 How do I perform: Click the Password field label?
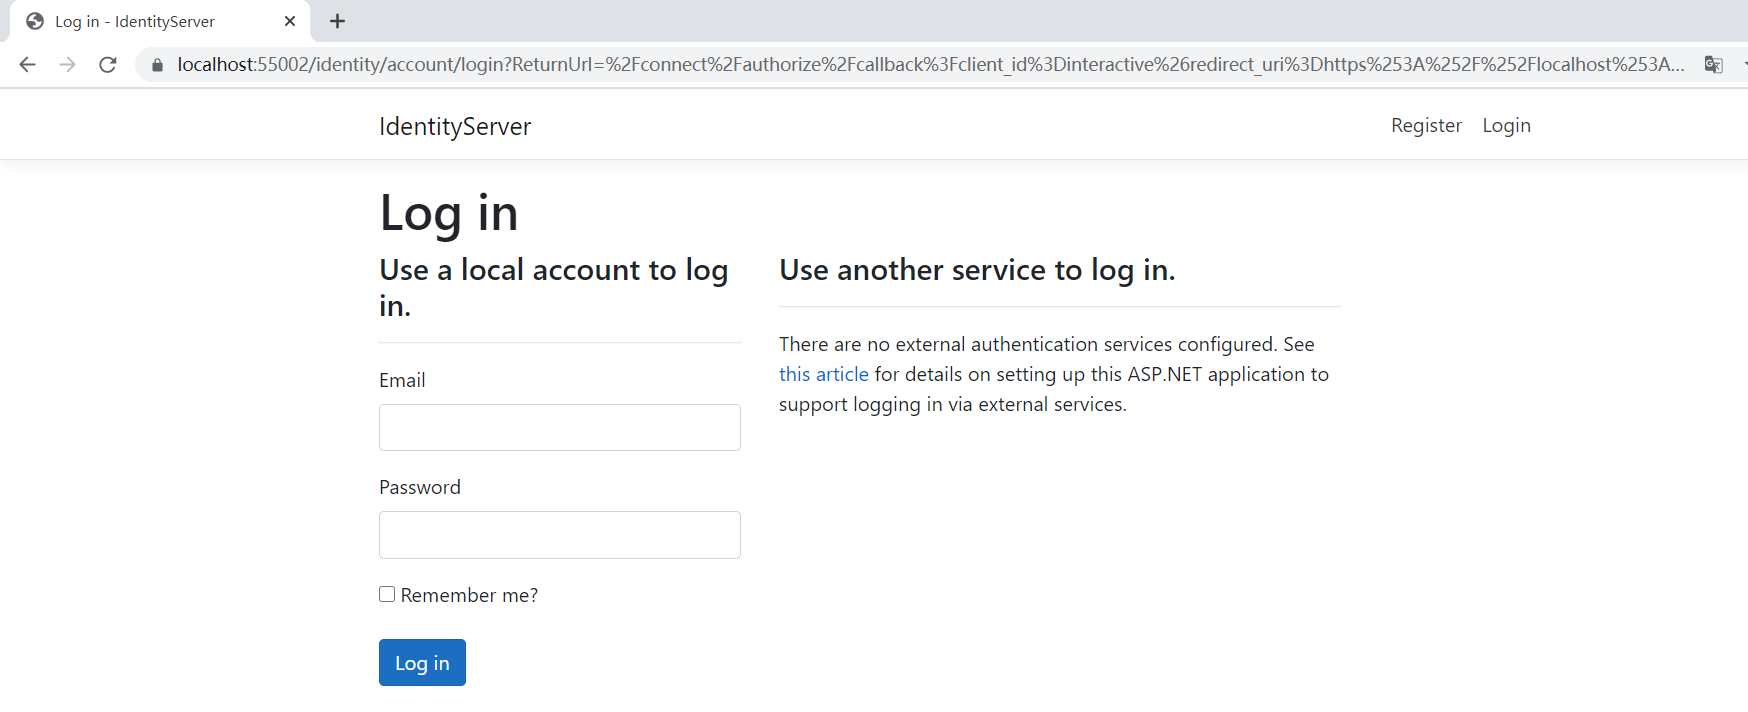(420, 487)
